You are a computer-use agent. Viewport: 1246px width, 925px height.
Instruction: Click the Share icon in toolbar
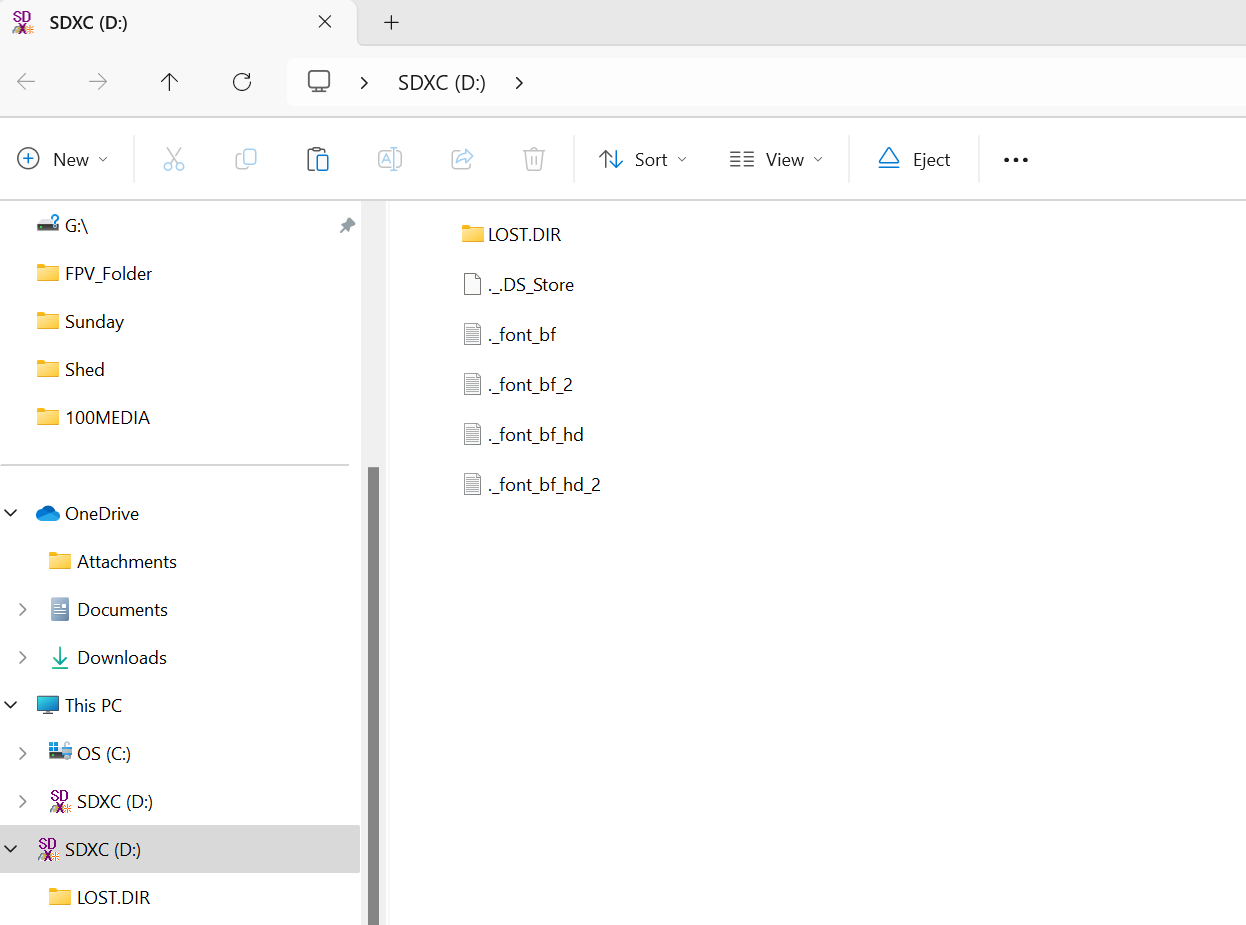pyautogui.click(x=462, y=159)
